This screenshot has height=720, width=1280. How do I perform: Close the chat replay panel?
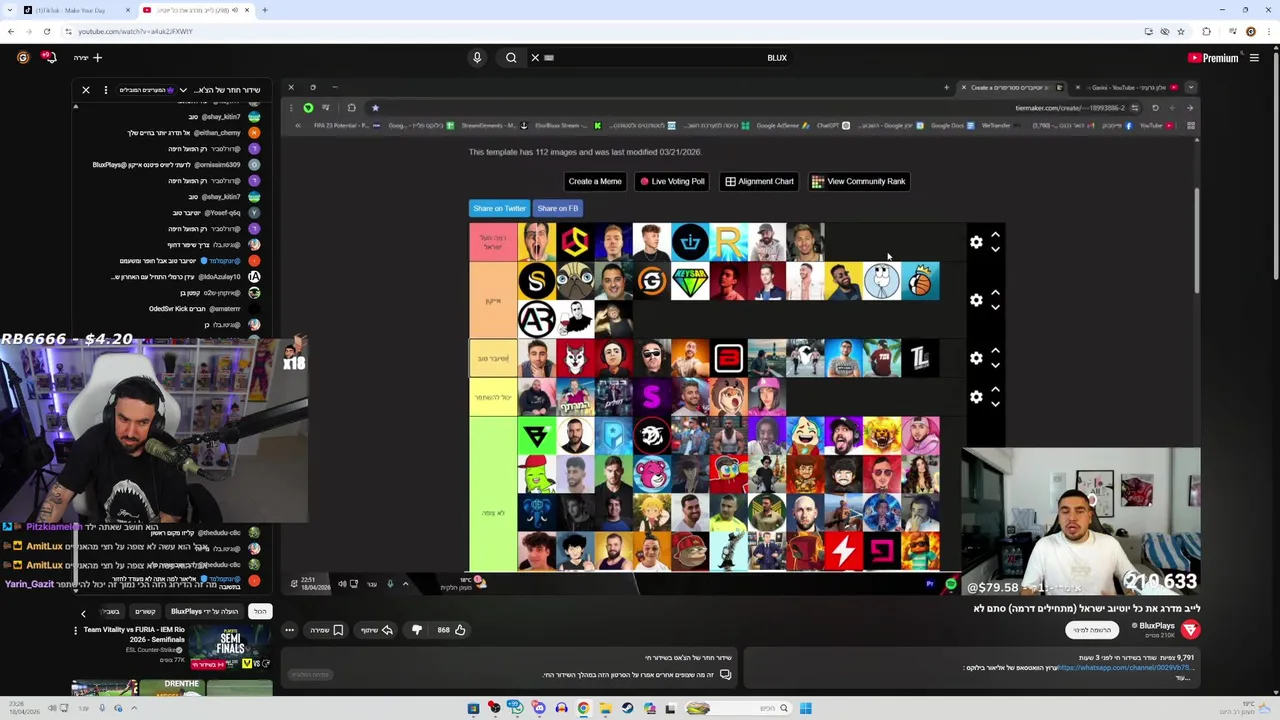pos(86,90)
